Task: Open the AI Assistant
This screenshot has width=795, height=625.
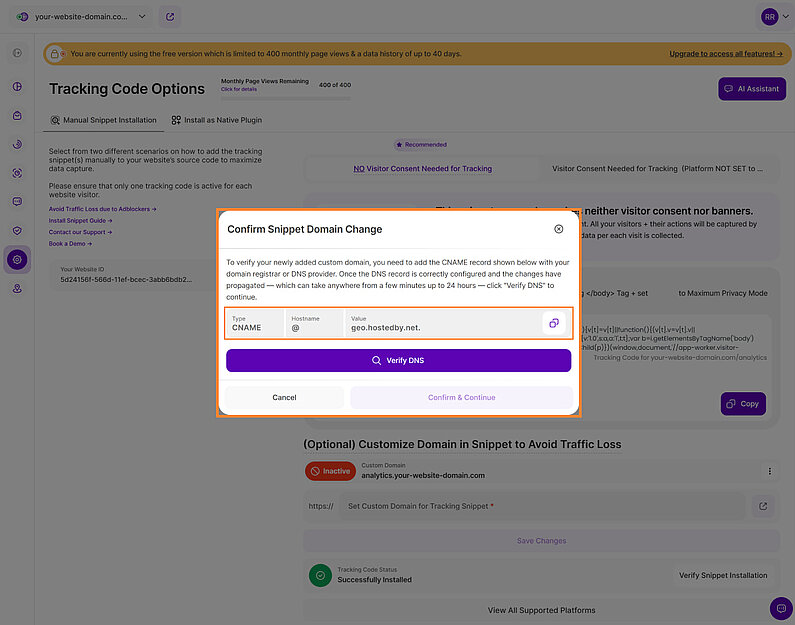Action: tap(751, 89)
